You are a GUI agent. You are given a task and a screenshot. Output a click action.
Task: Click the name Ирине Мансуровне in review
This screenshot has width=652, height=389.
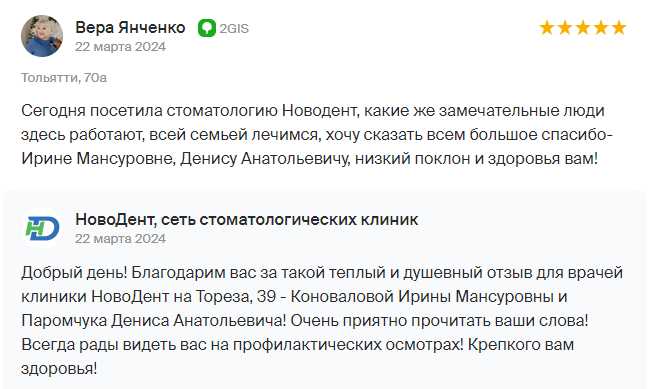[x=98, y=159]
